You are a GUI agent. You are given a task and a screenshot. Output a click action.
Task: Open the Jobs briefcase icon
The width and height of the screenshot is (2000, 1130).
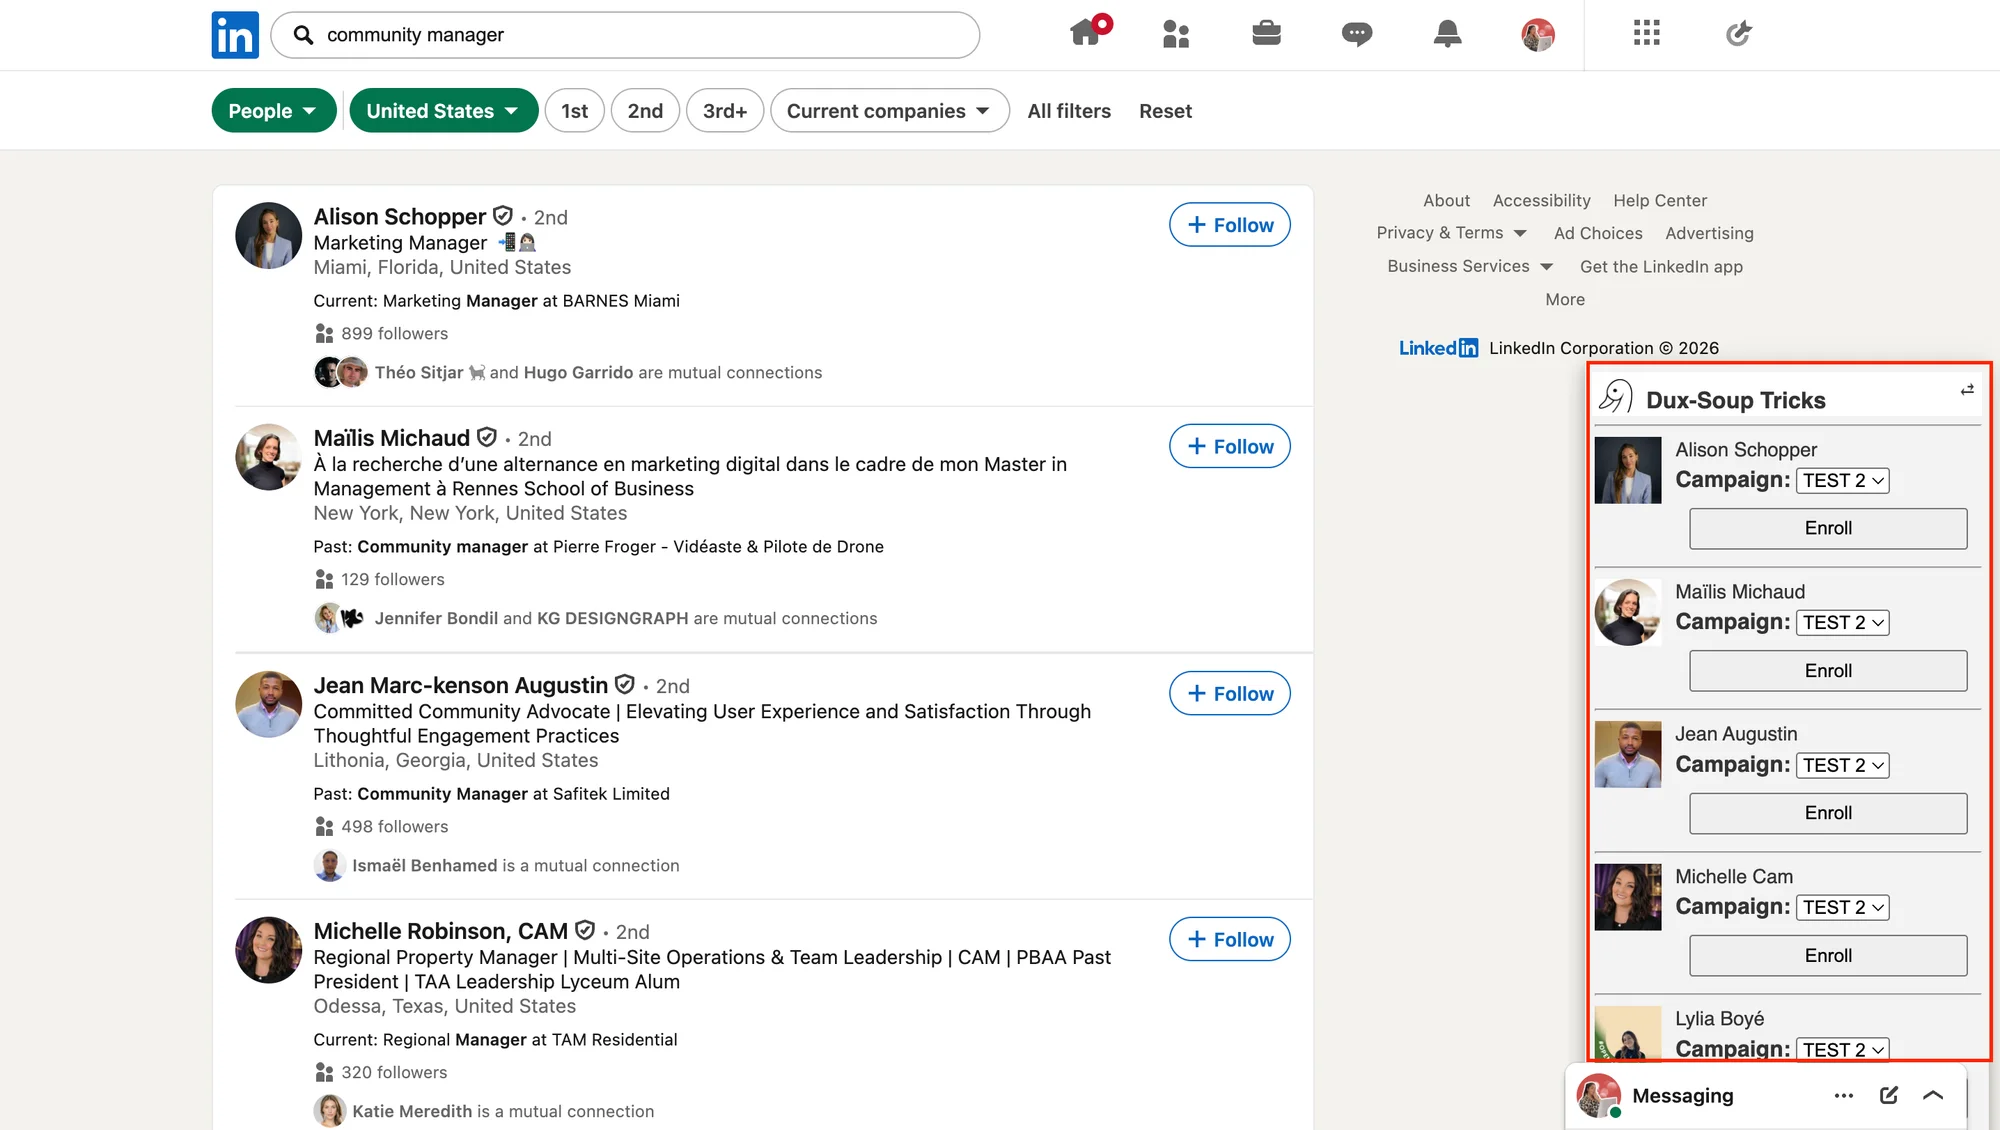[x=1266, y=34]
